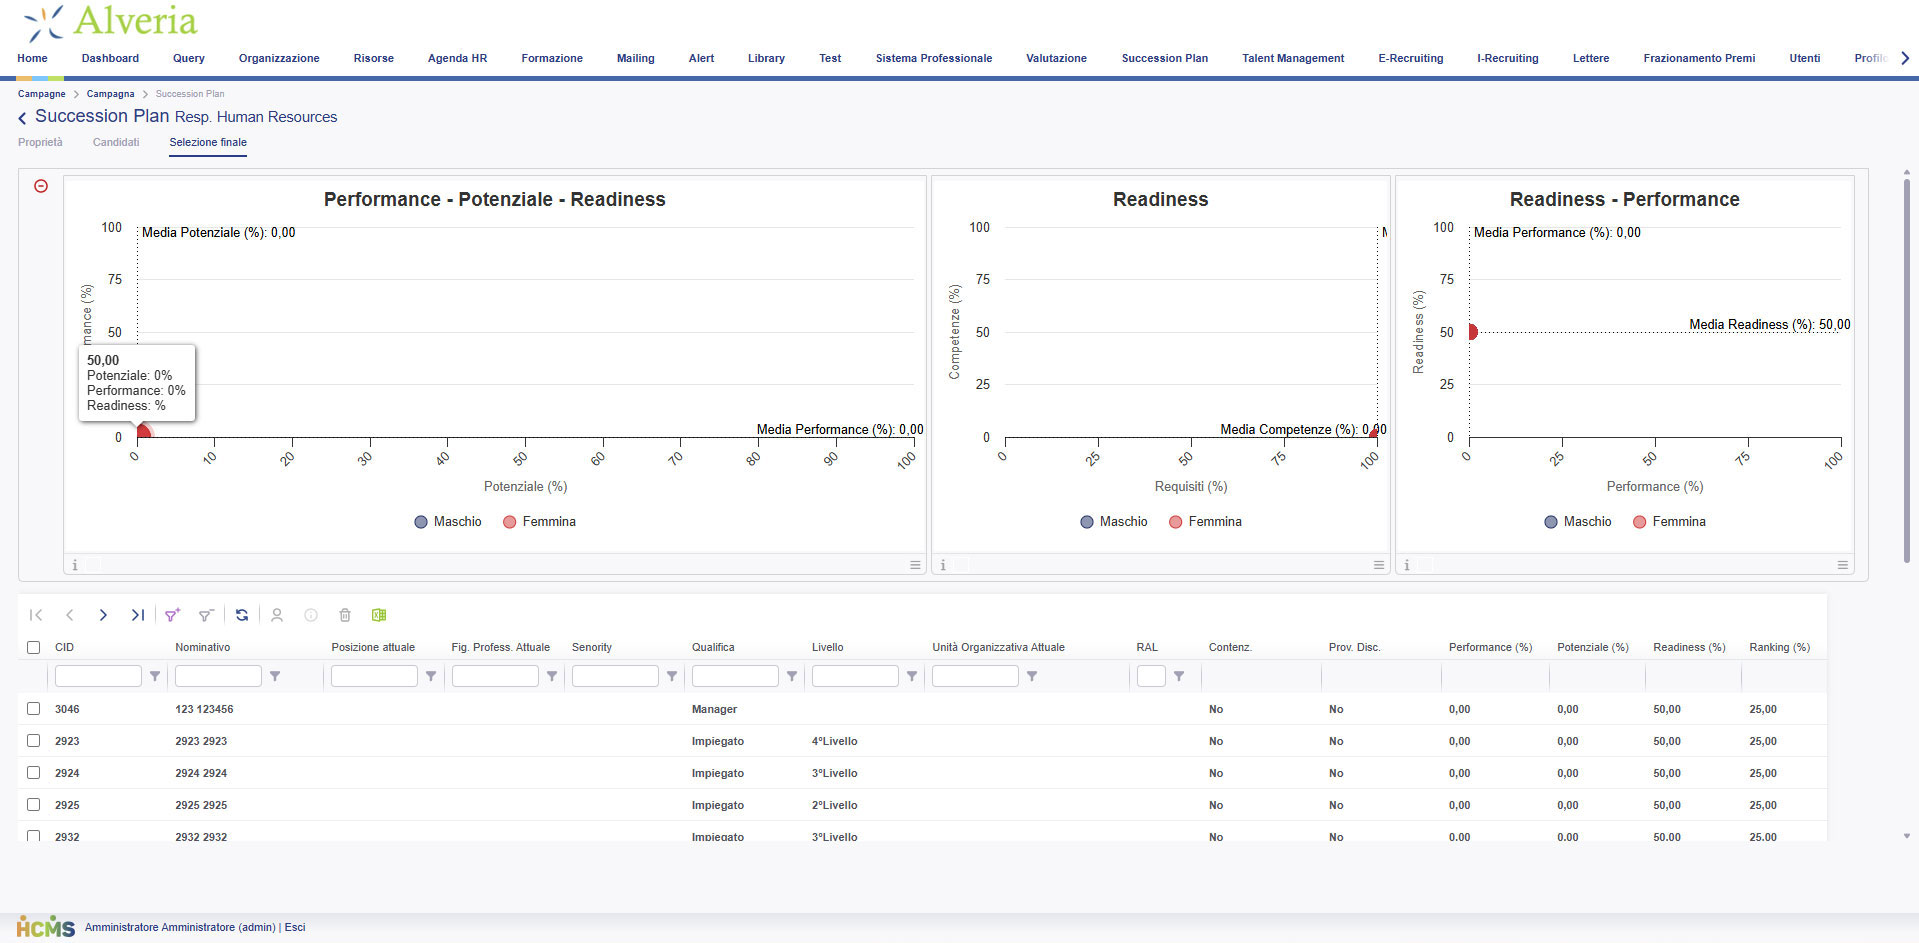Expand more navigation items with right chevron
Image resolution: width=1919 pixels, height=943 pixels.
click(x=1904, y=58)
